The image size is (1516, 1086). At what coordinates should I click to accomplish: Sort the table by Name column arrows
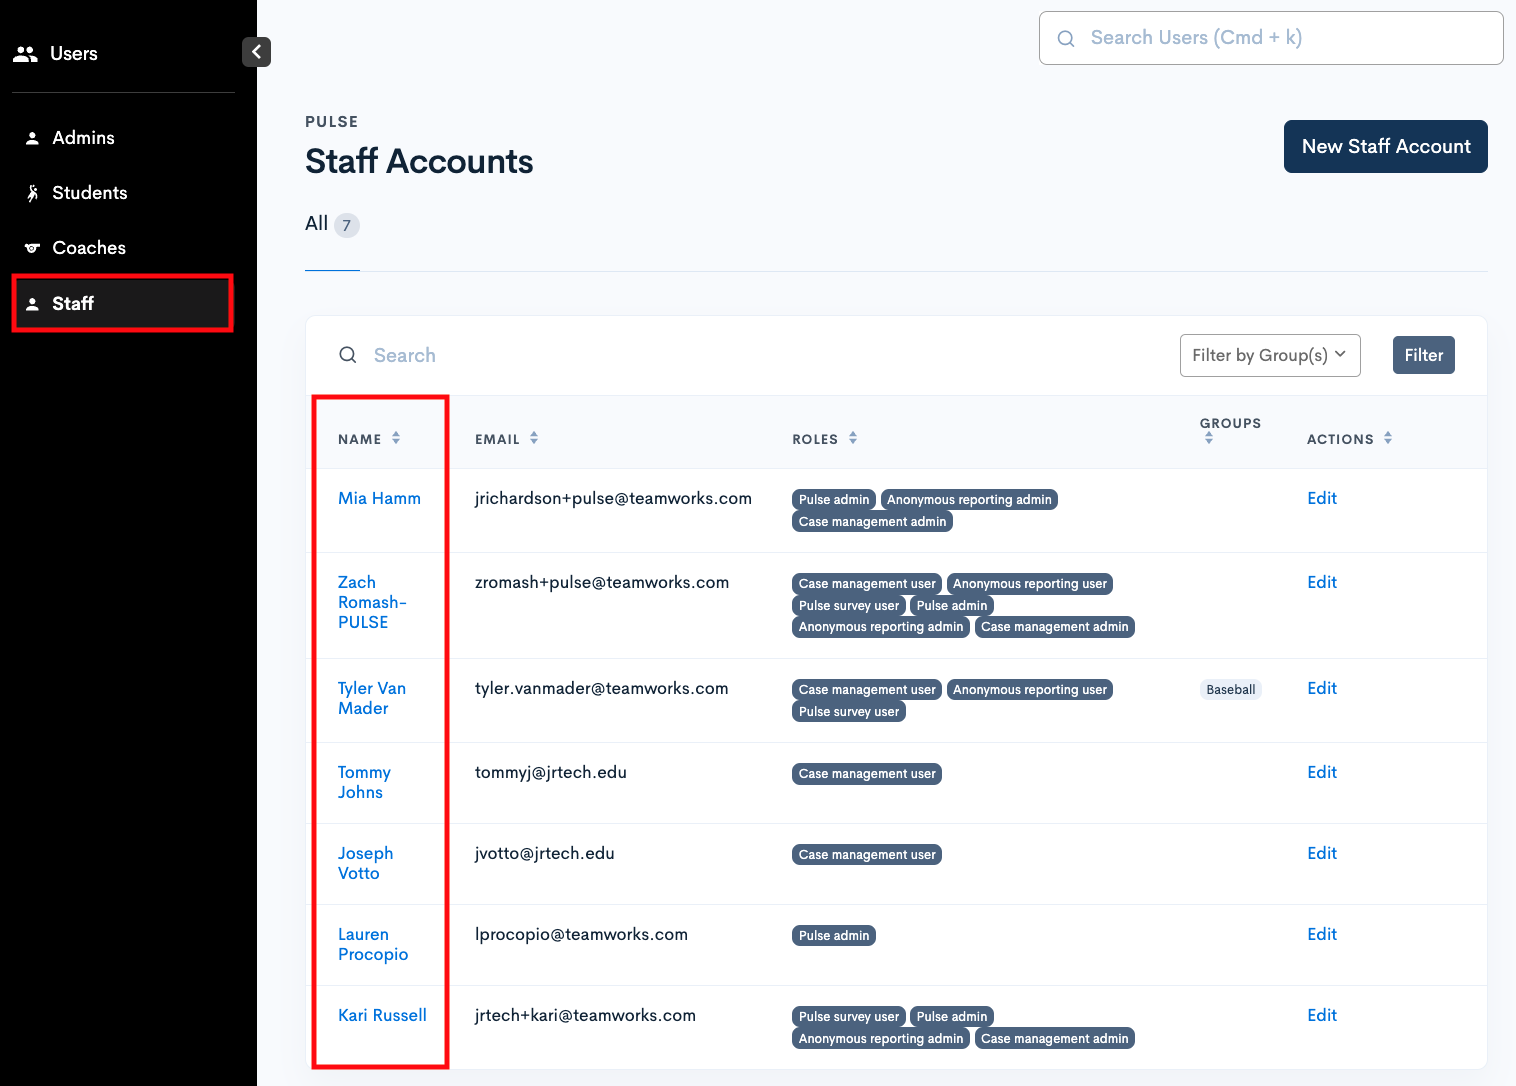tap(396, 438)
